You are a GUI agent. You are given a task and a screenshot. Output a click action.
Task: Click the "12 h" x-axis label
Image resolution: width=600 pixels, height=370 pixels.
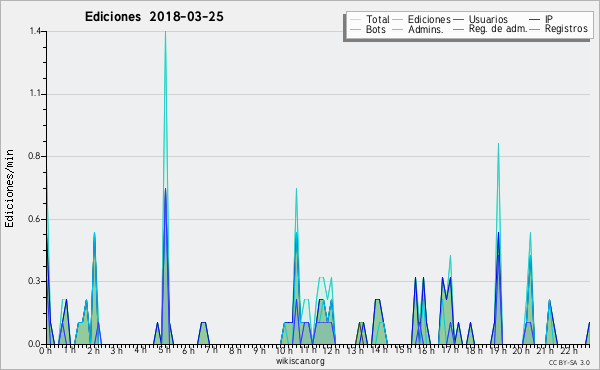(x=331, y=350)
